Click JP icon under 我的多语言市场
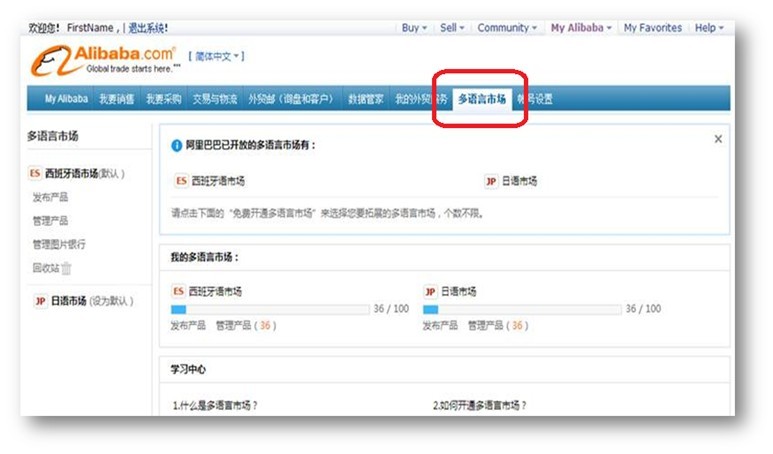 pos(430,291)
